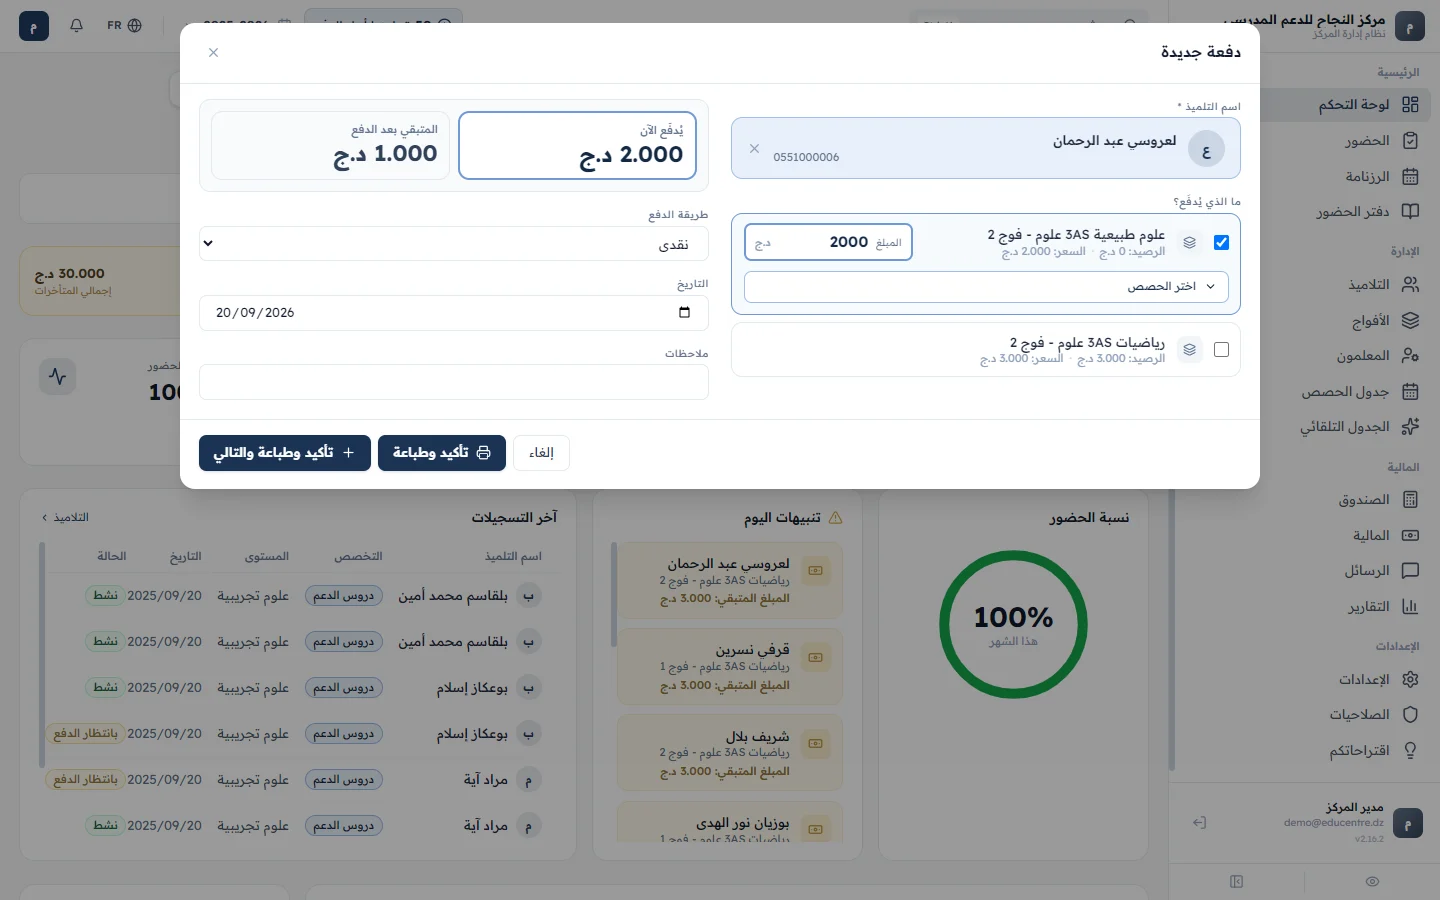Open the اختر الحصص sessions dropdown
This screenshot has width=1440, height=900.
tap(986, 286)
